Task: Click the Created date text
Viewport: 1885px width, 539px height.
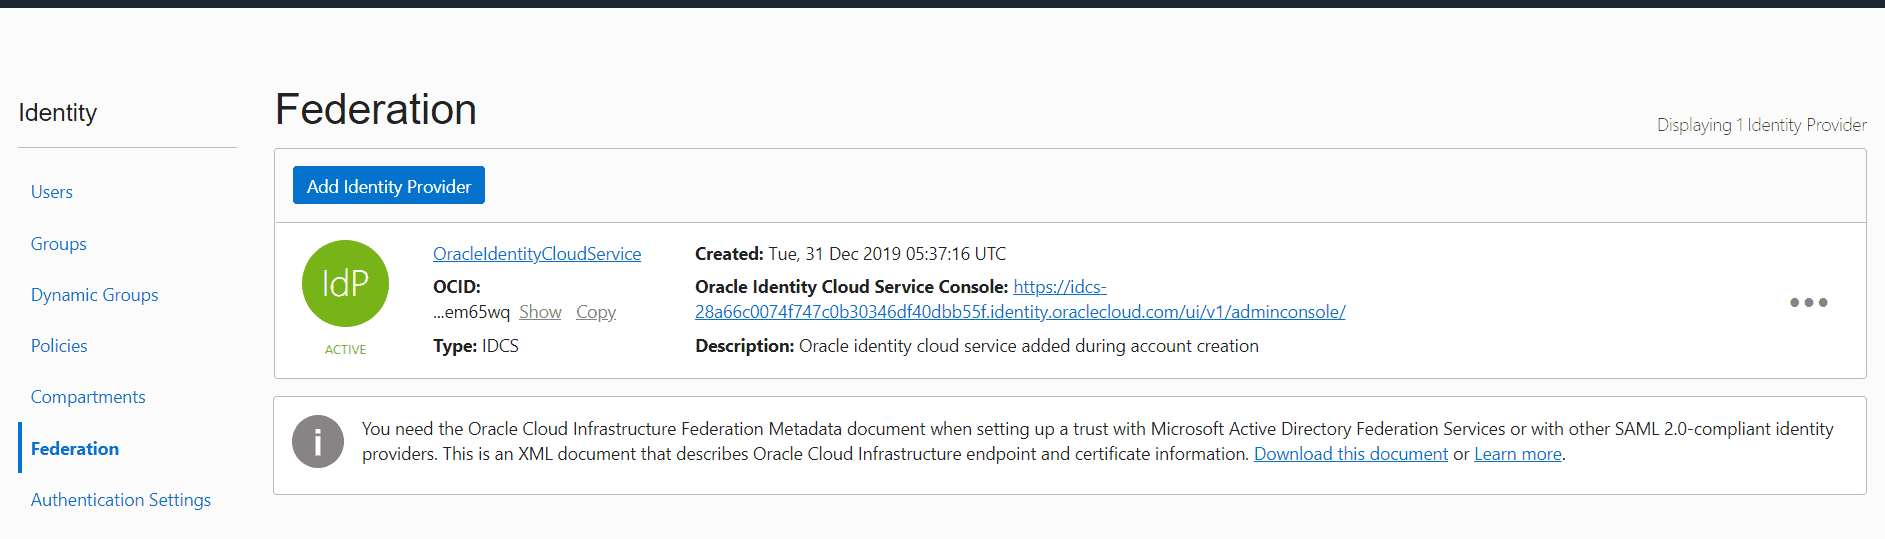Action: [x=850, y=254]
